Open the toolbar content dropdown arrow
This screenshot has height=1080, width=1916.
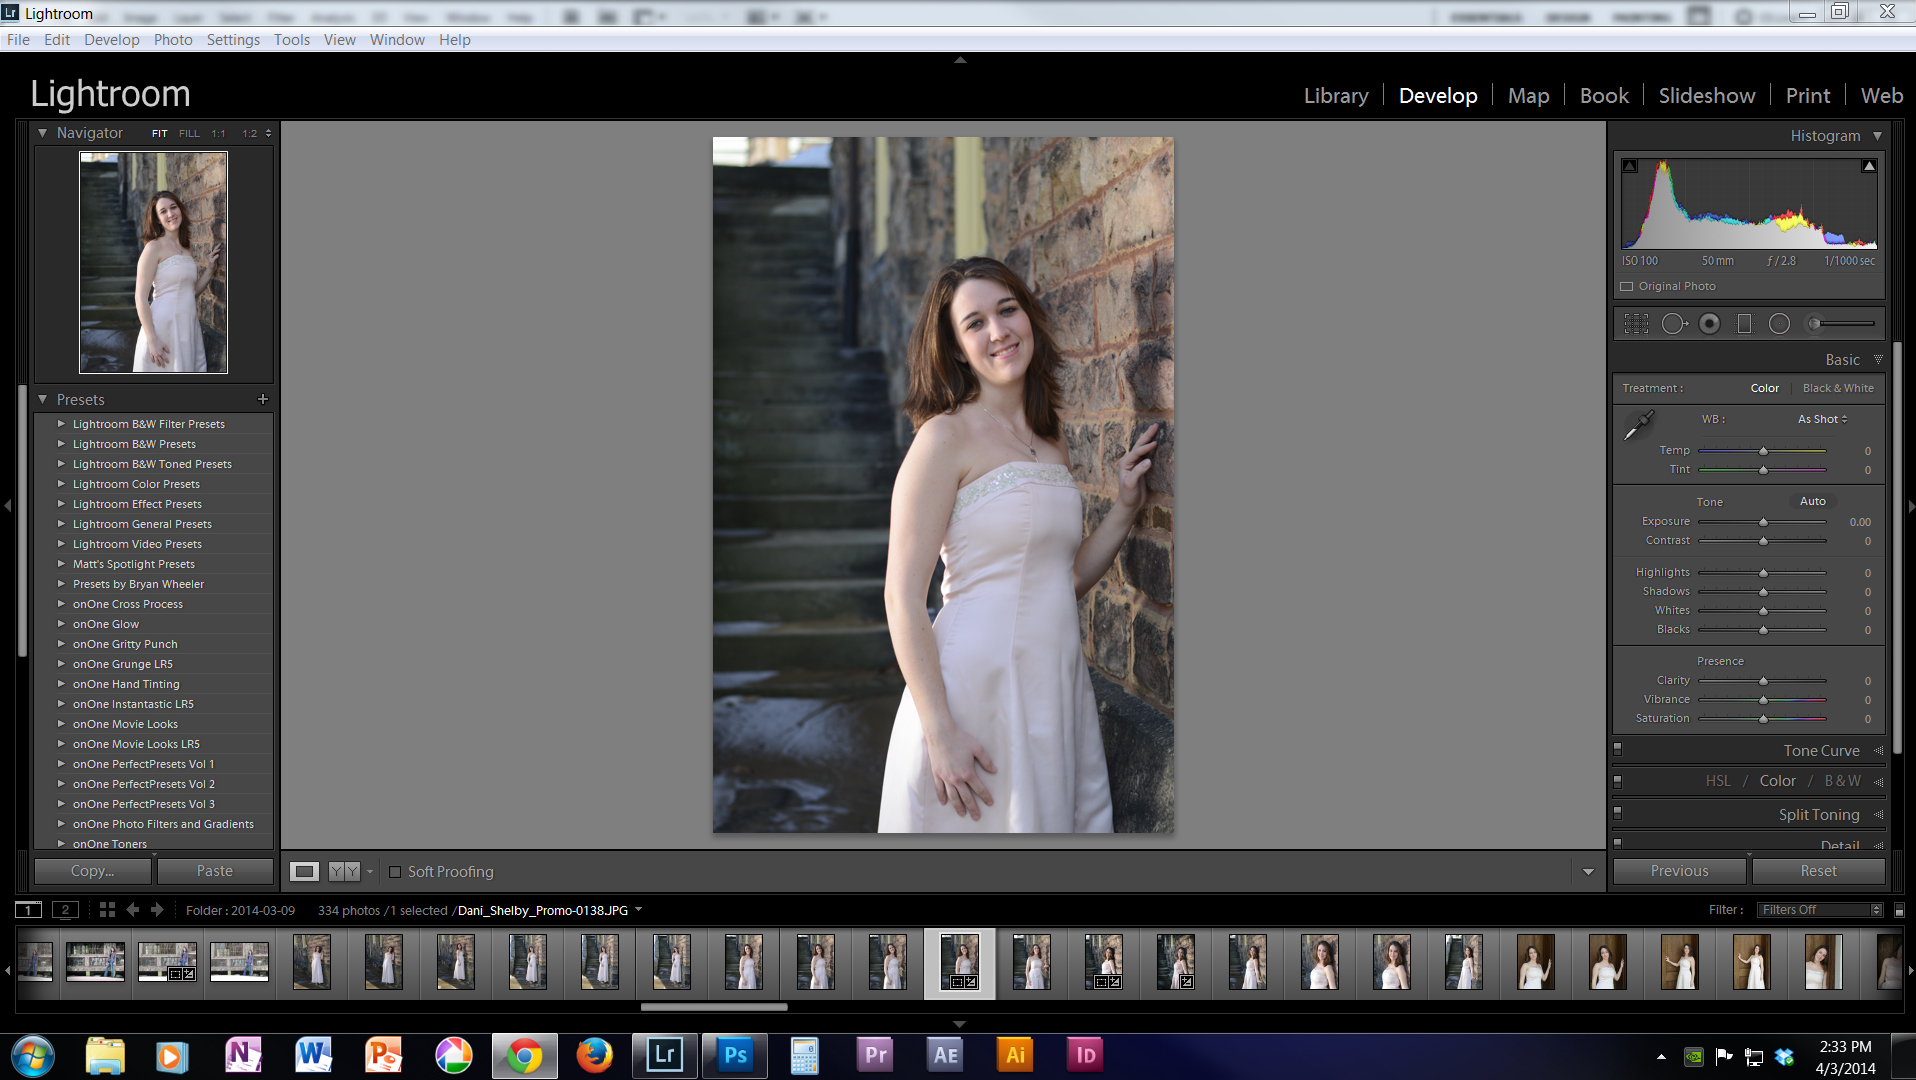pyautogui.click(x=1588, y=872)
